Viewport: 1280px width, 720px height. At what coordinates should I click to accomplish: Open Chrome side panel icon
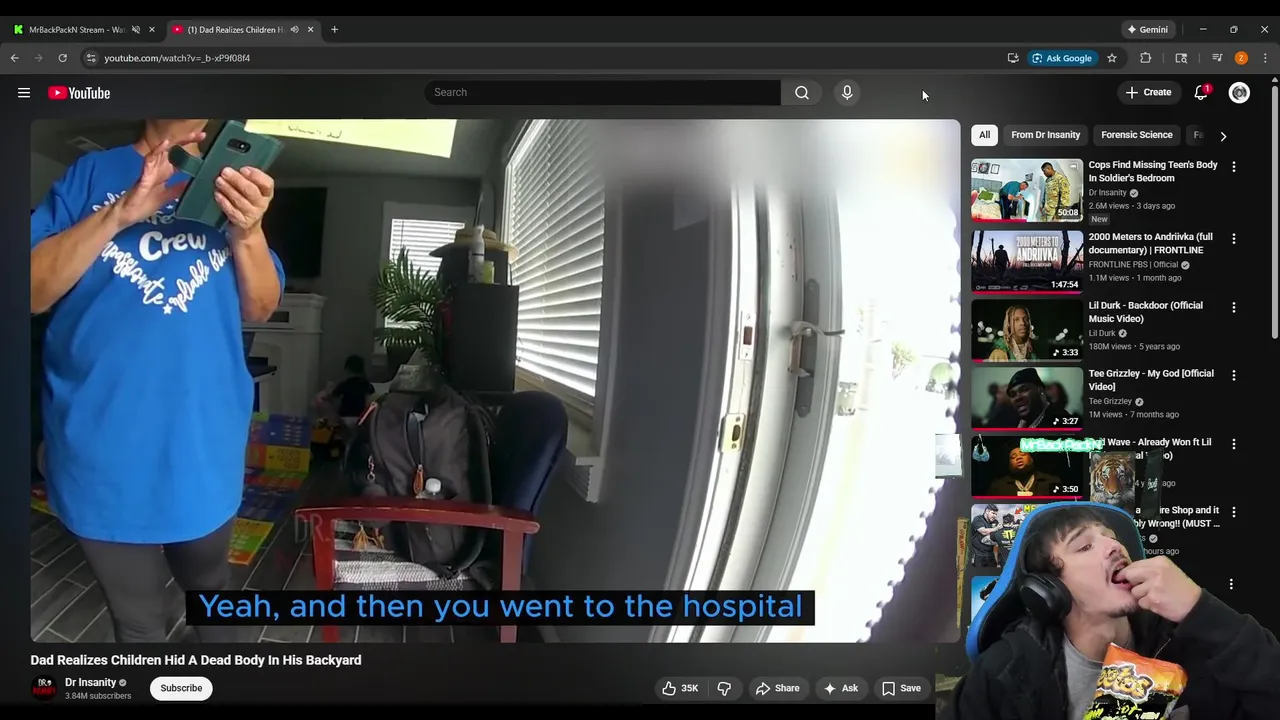coord(1181,58)
